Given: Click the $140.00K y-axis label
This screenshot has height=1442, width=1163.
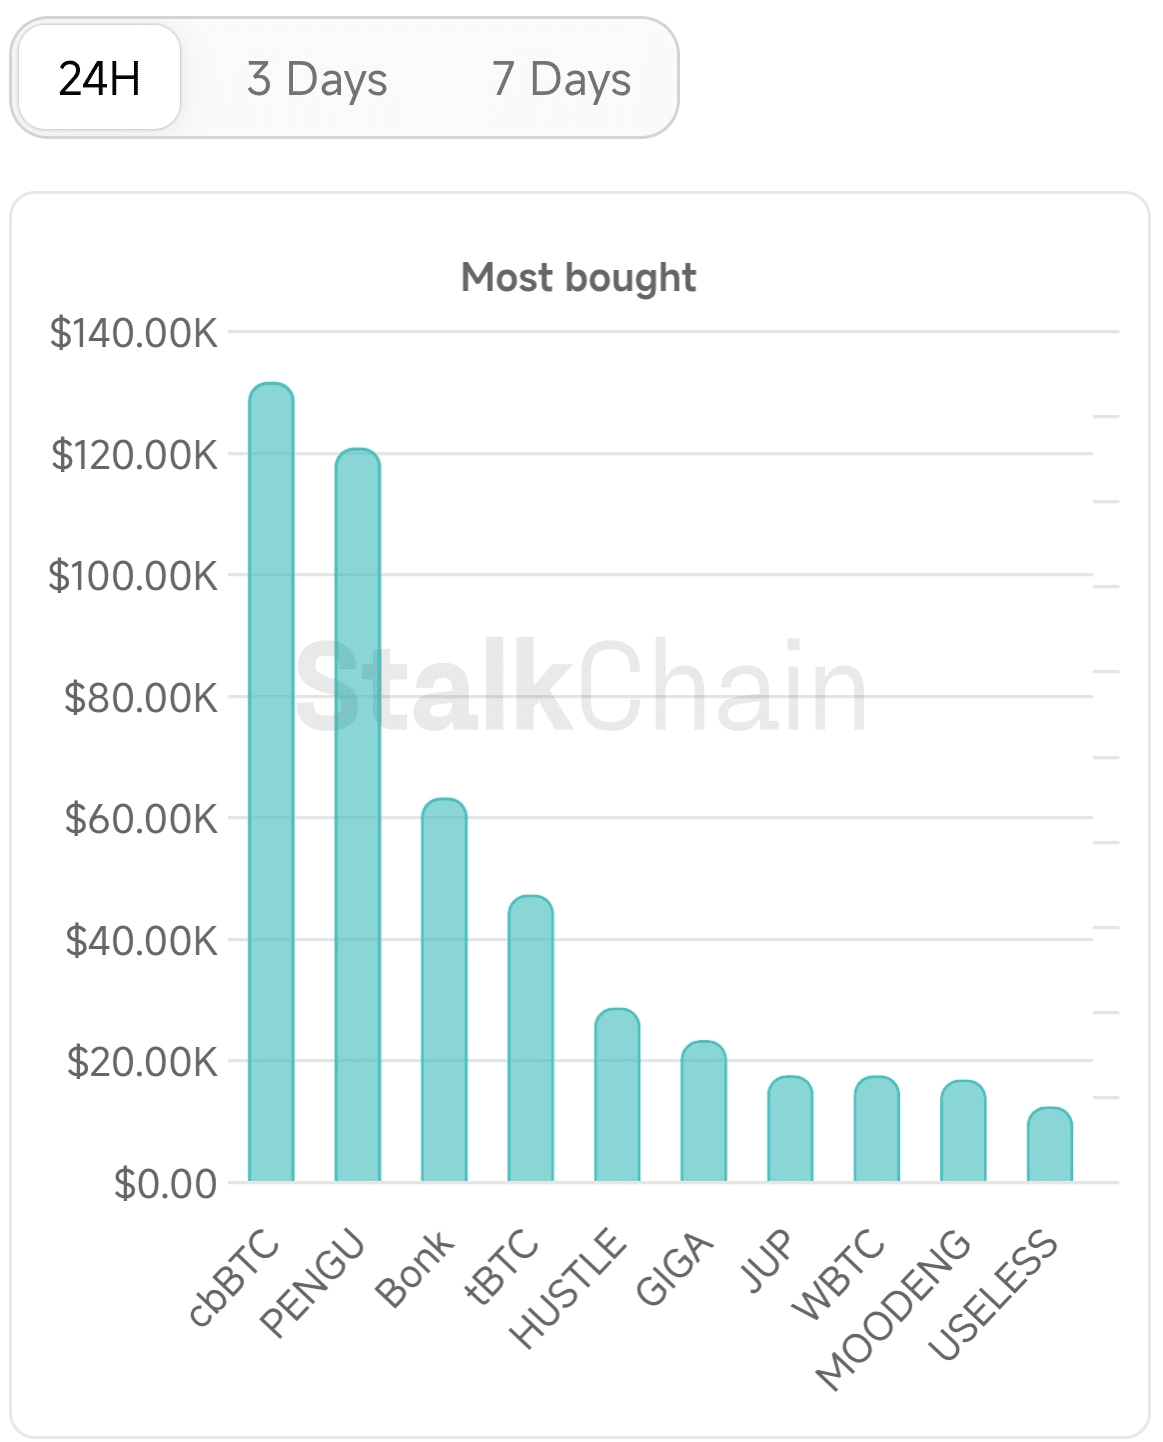Looking at the screenshot, I should pos(134,333).
